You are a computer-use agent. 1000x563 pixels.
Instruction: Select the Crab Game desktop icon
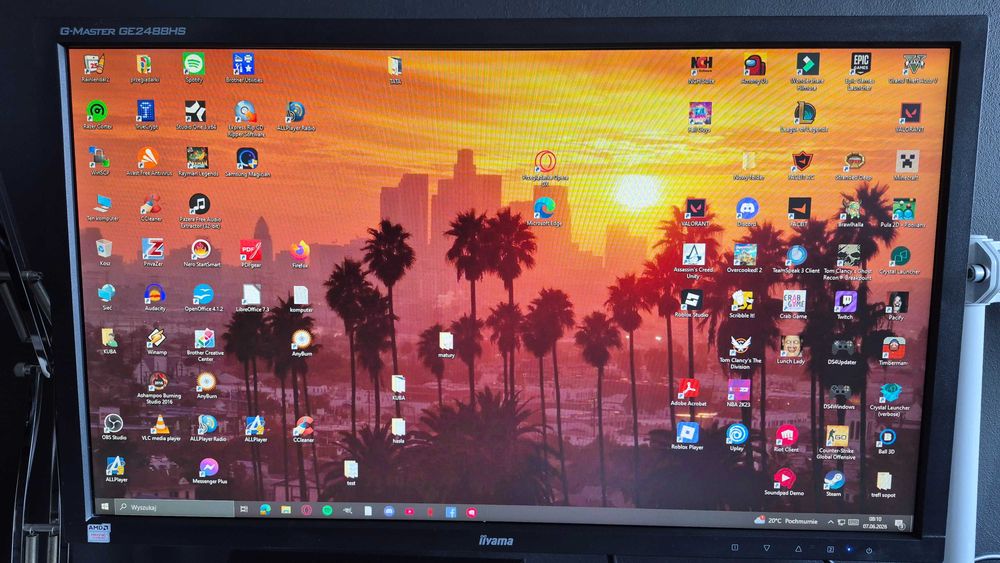pyautogui.click(x=793, y=304)
